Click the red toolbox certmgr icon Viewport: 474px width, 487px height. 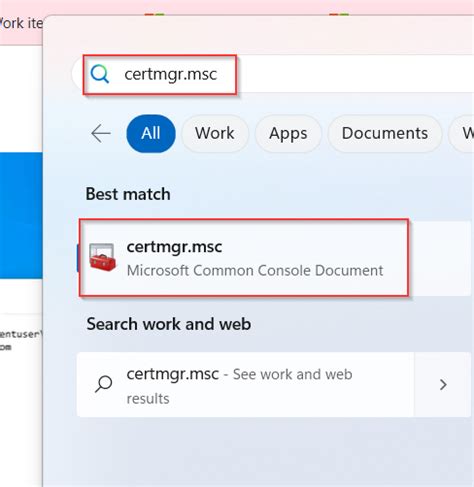click(102, 257)
